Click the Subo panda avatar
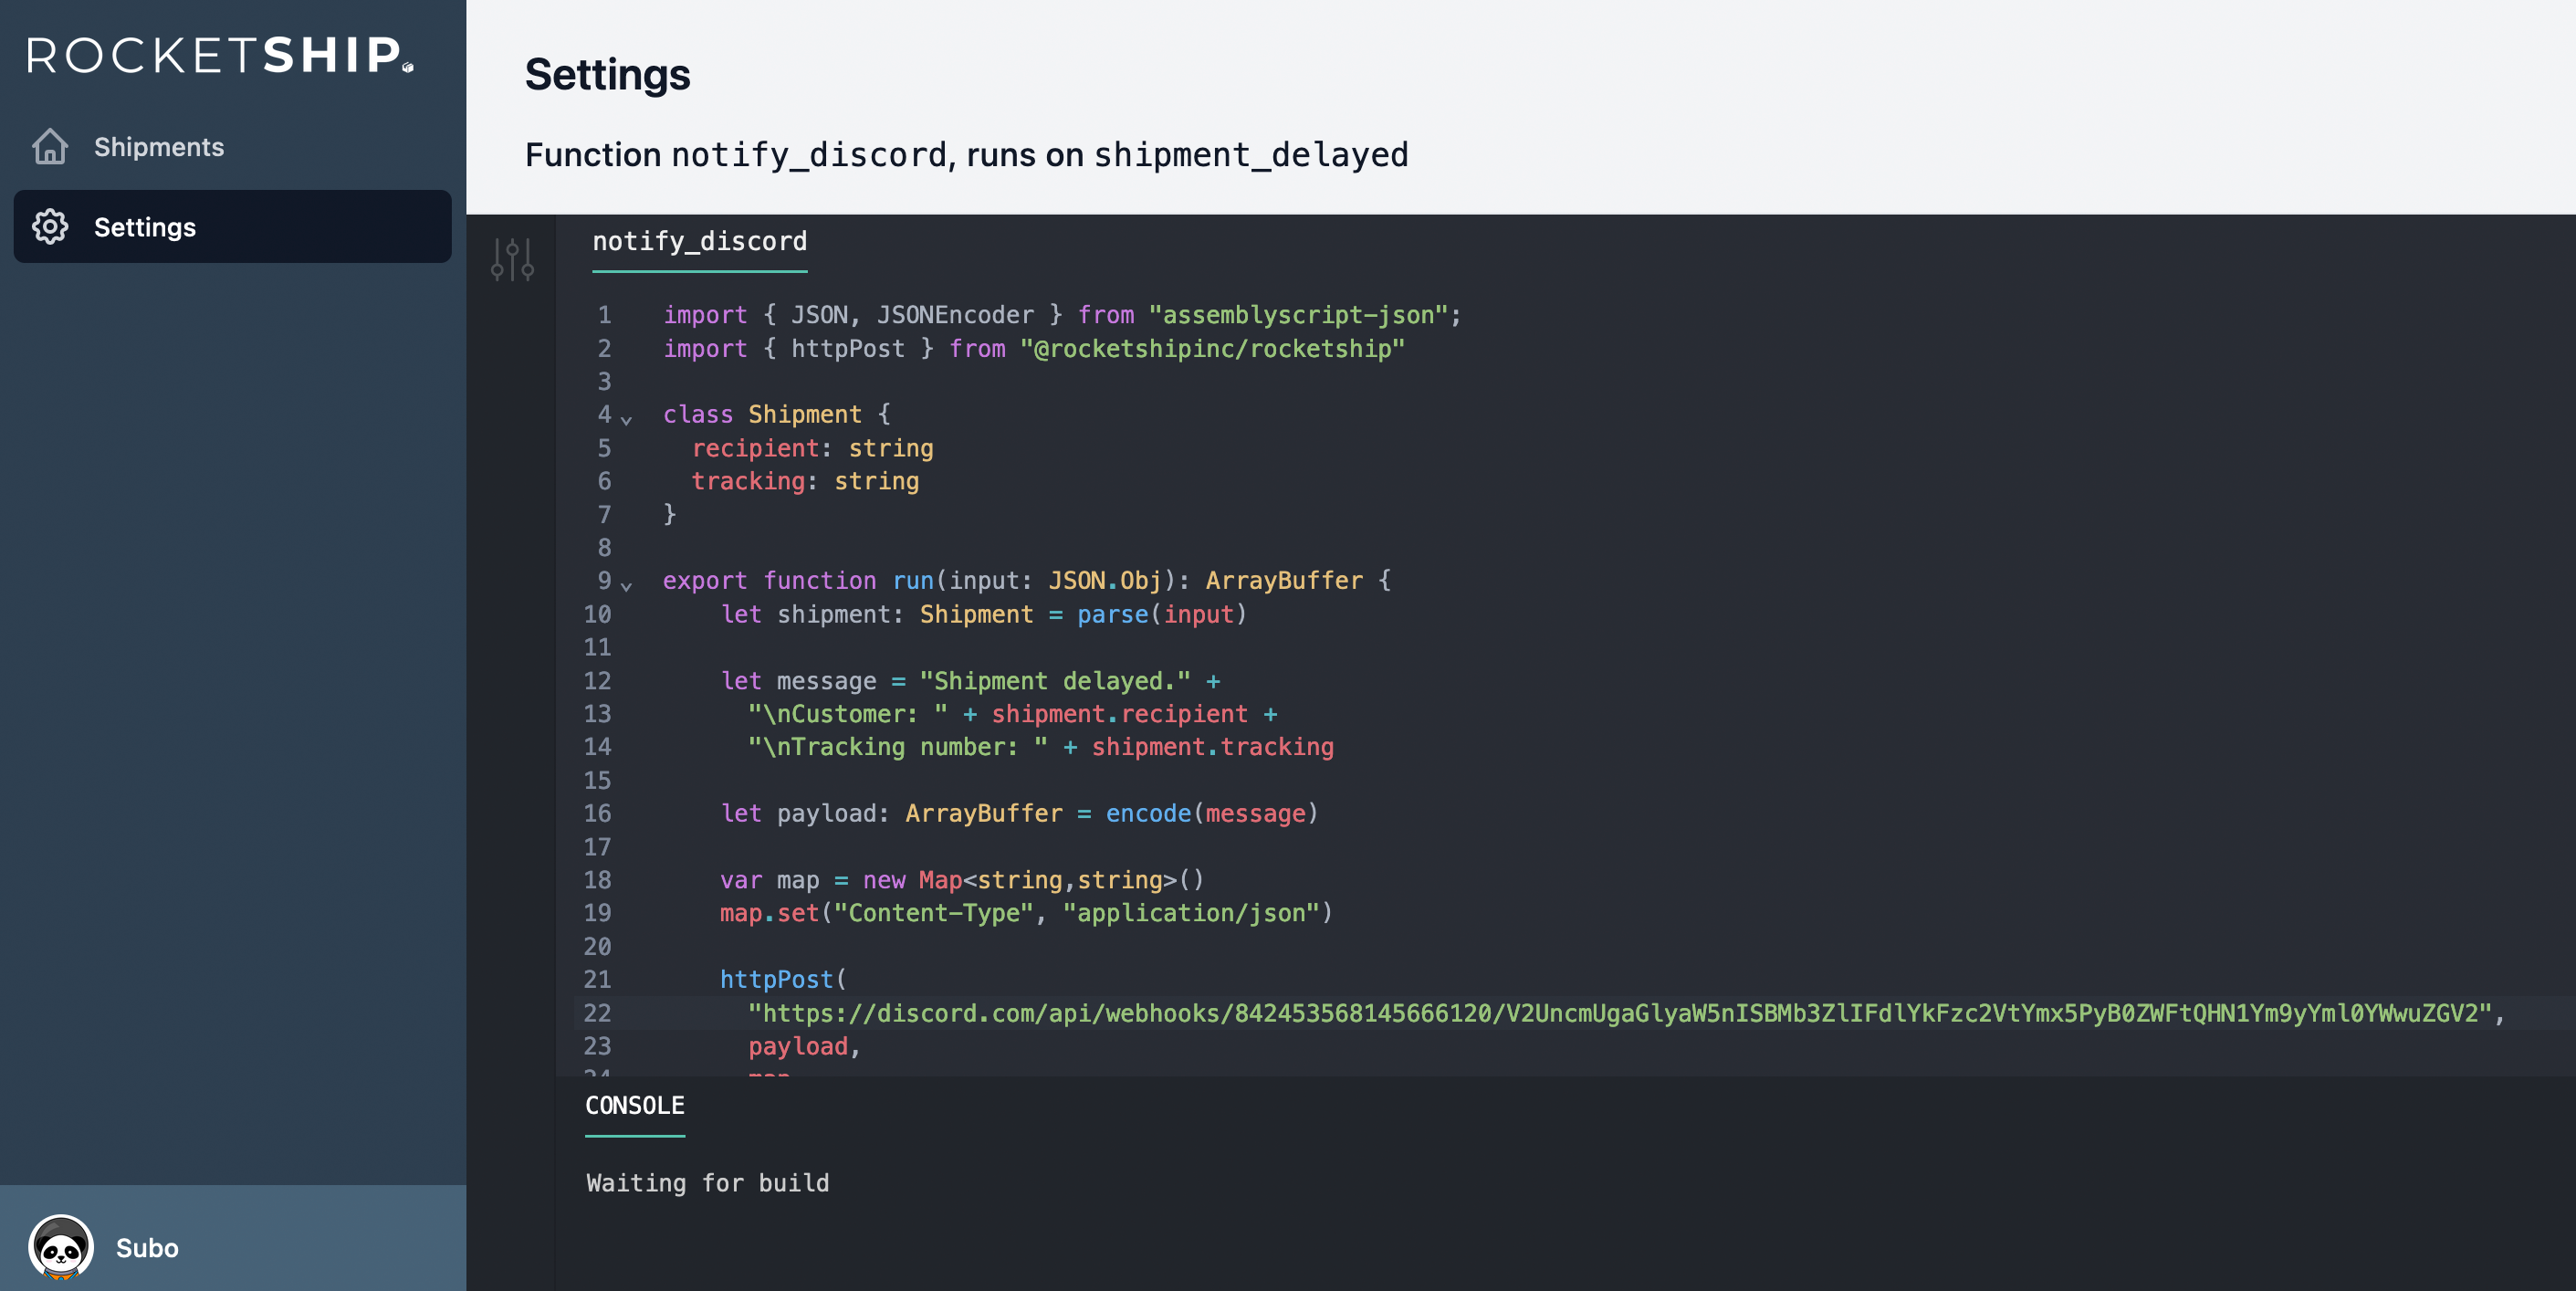2576x1291 pixels. click(x=61, y=1246)
